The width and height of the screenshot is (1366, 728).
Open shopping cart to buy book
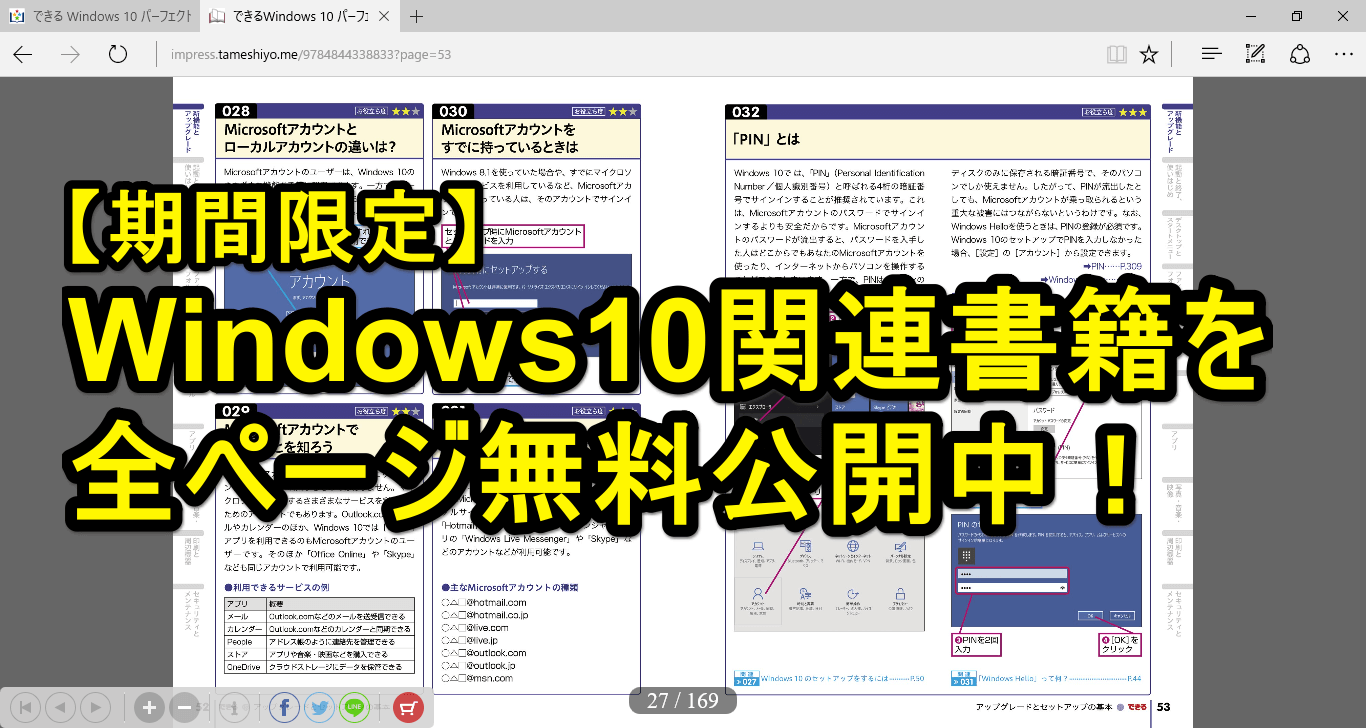[x=408, y=708]
